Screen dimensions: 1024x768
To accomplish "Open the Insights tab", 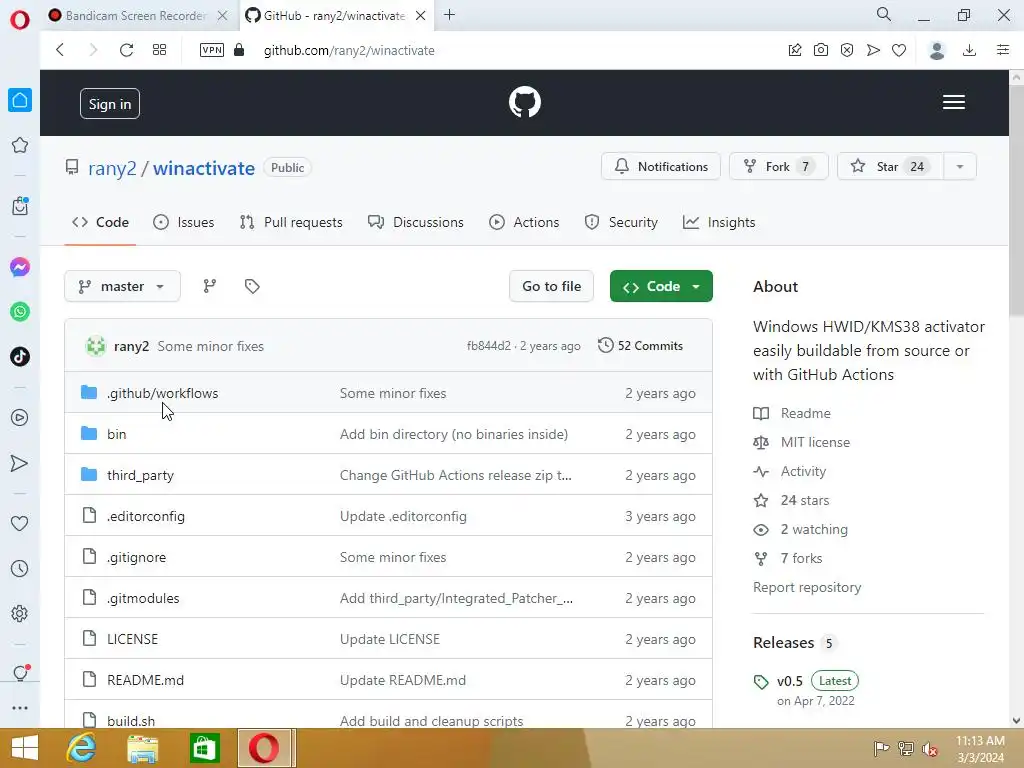I will pos(719,223).
